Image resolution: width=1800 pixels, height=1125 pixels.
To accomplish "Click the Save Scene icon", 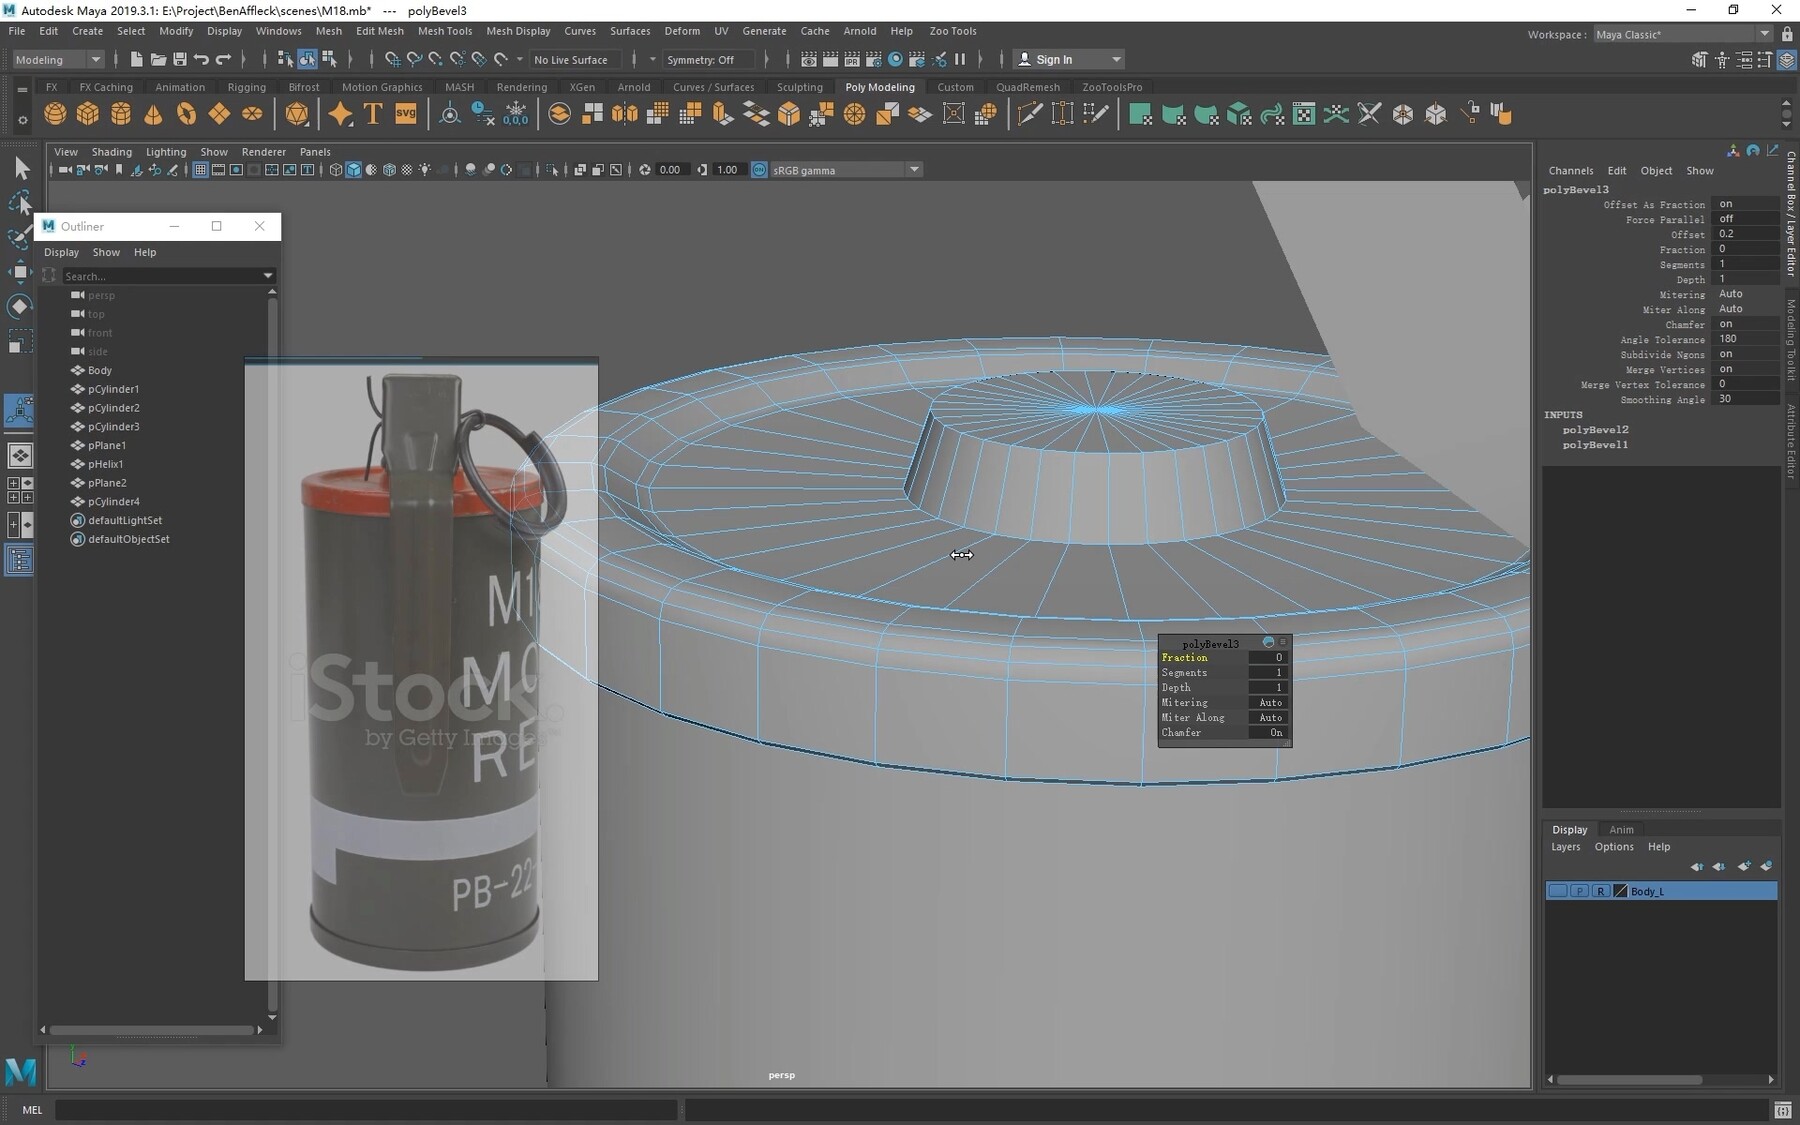I will (180, 60).
